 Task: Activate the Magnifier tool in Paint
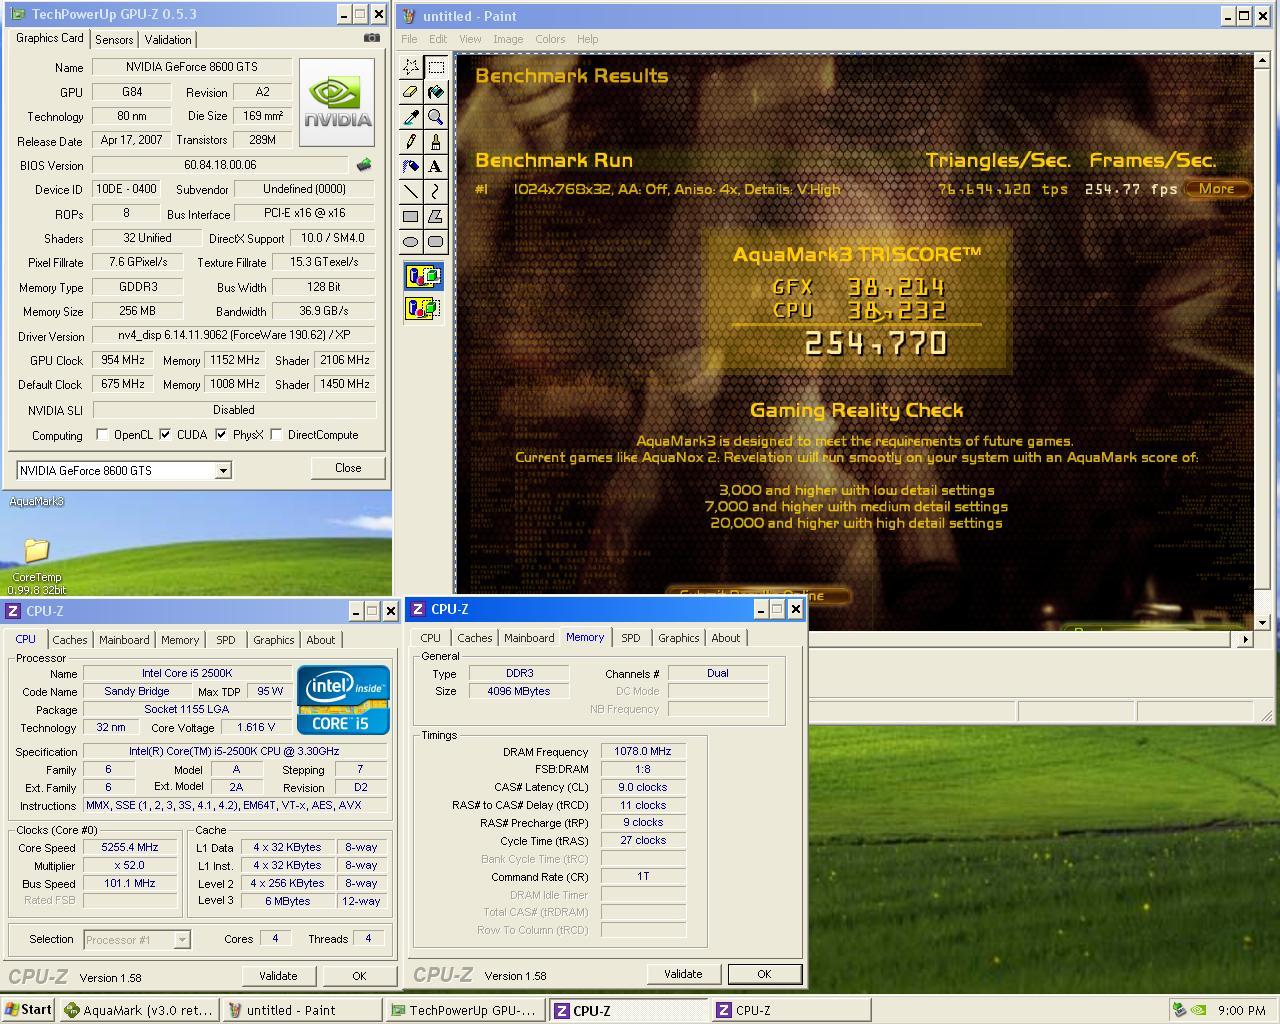[436, 117]
